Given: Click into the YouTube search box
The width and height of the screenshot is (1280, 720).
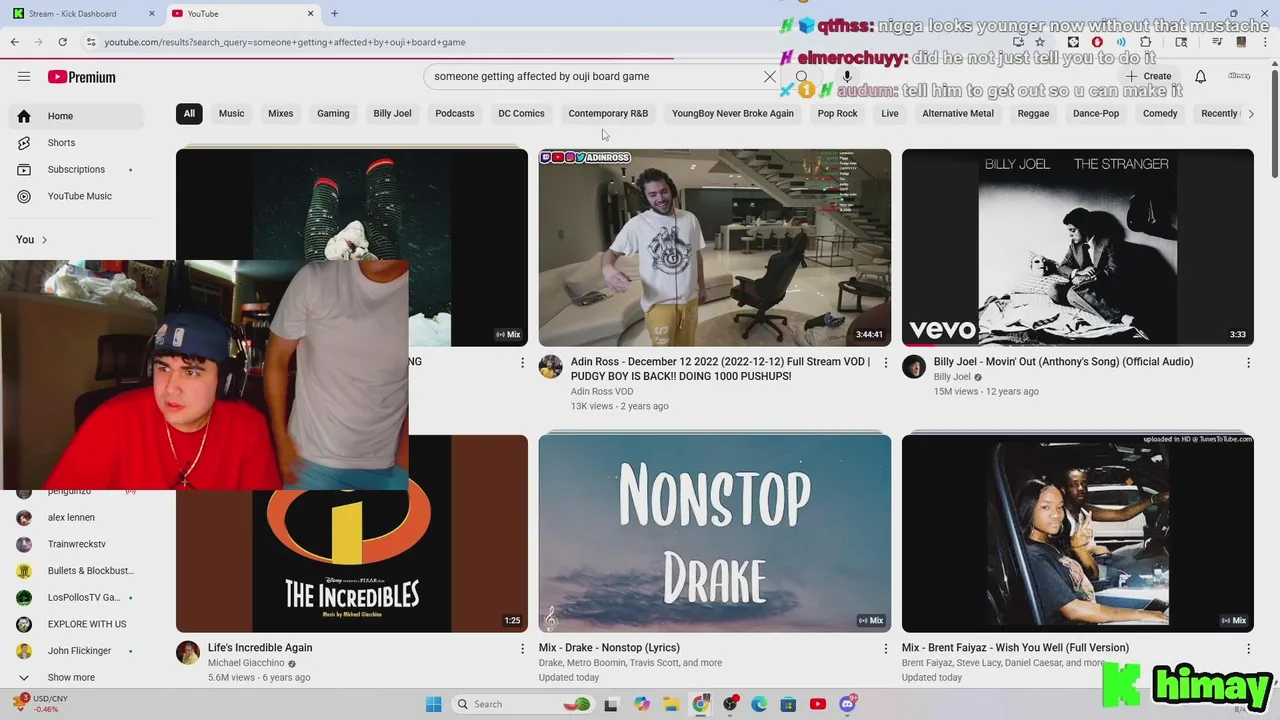Looking at the screenshot, I should [595, 76].
